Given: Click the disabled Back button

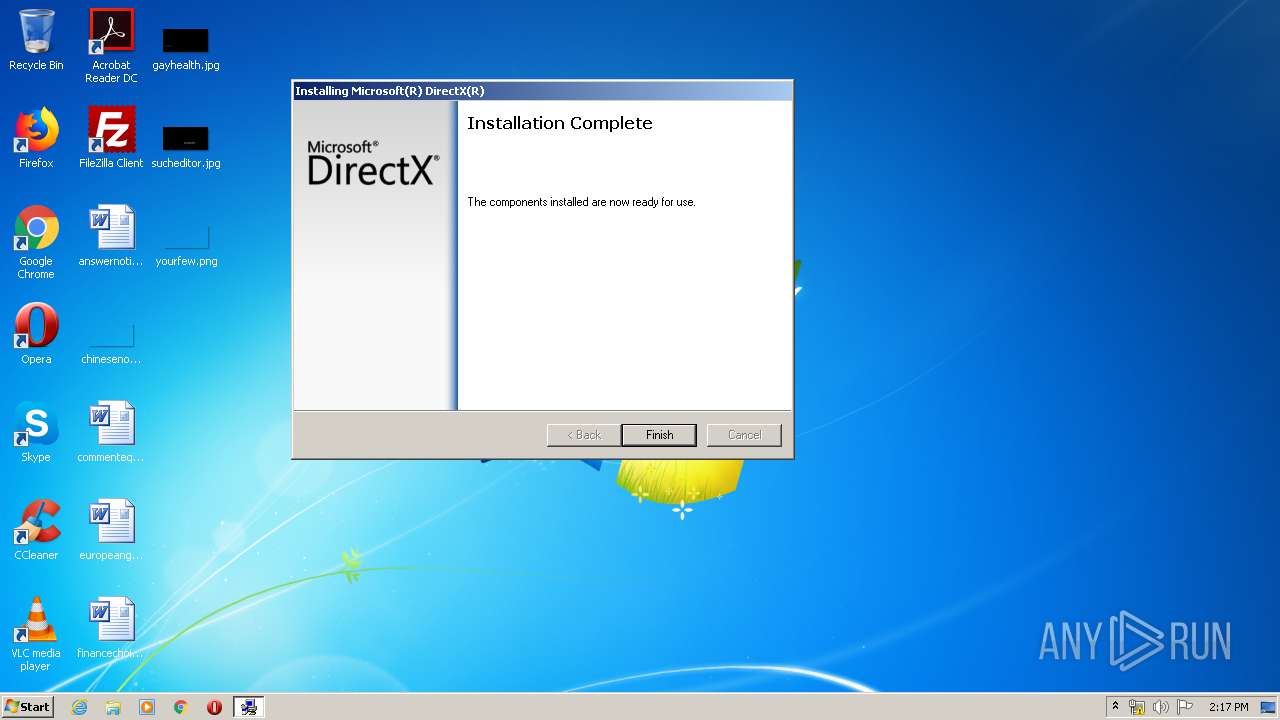Looking at the screenshot, I should point(584,435).
